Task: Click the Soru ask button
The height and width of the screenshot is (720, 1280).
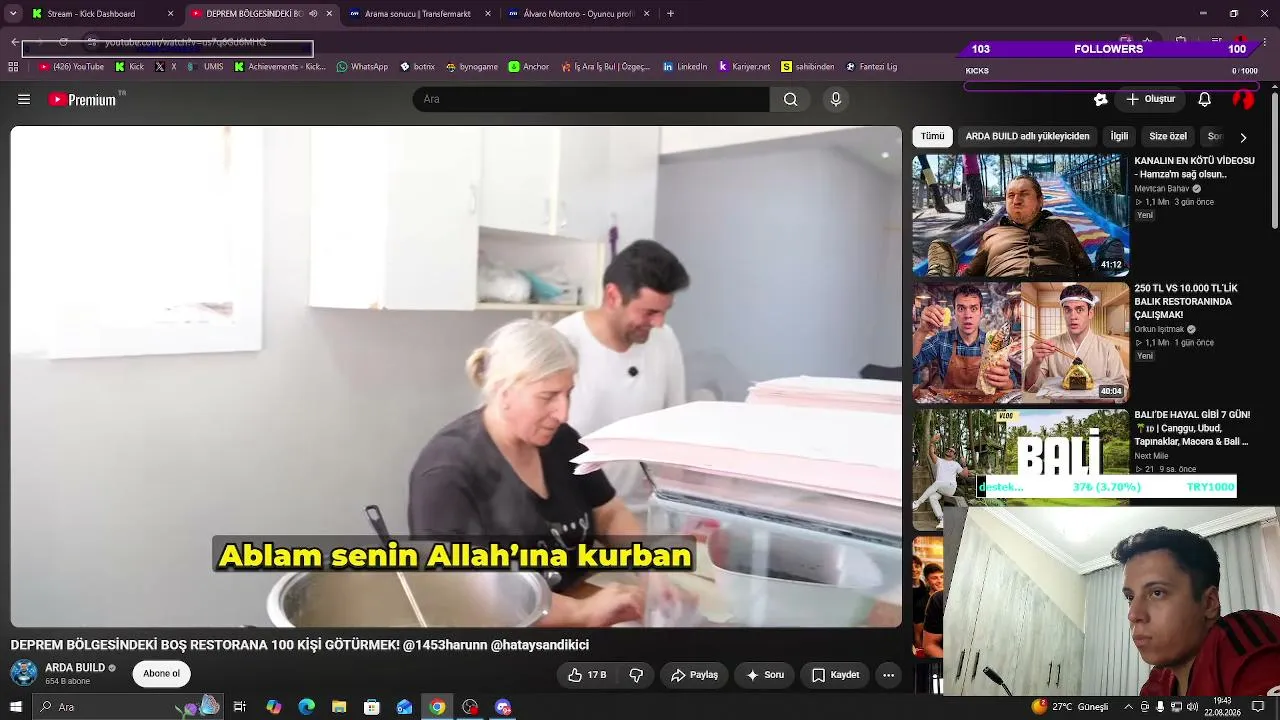Action: 765,675
